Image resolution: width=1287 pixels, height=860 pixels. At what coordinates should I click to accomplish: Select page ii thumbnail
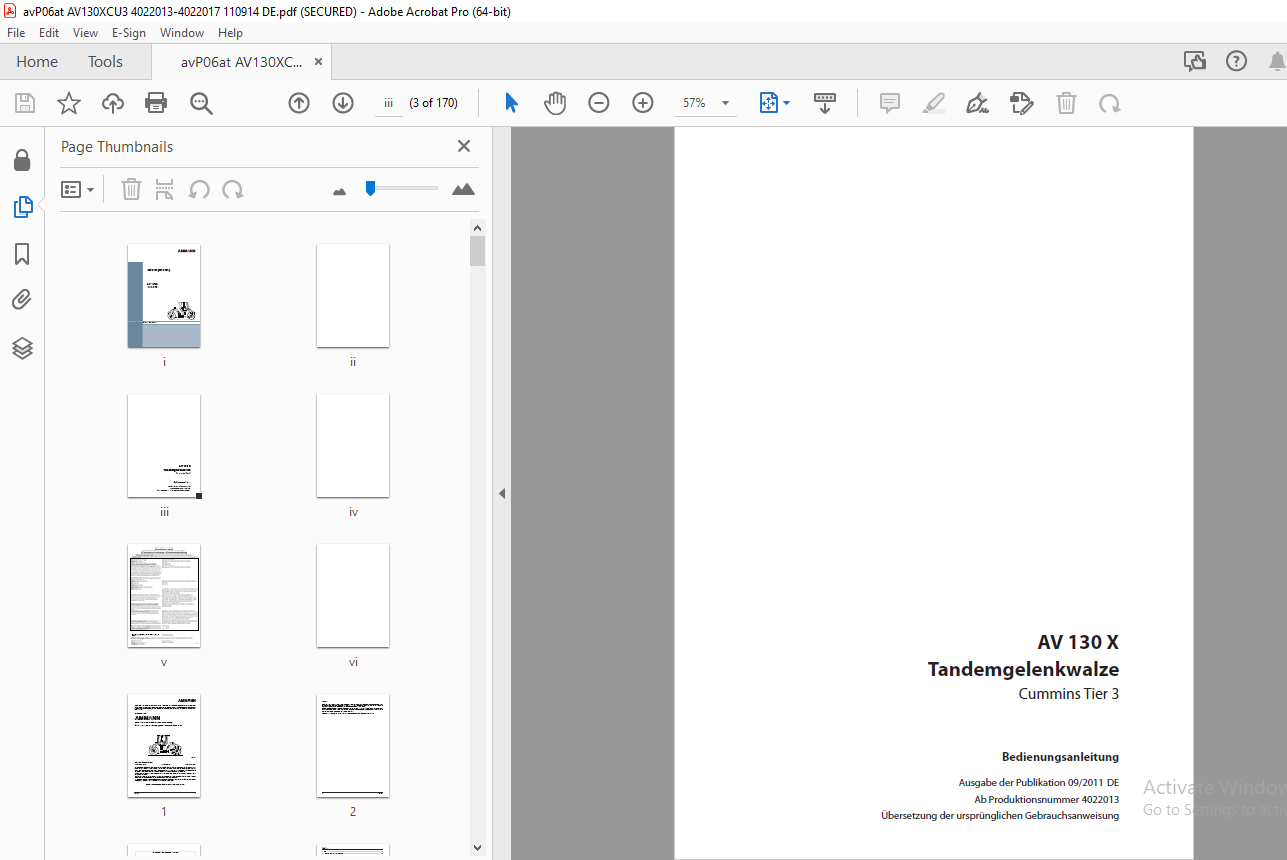click(x=353, y=296)
